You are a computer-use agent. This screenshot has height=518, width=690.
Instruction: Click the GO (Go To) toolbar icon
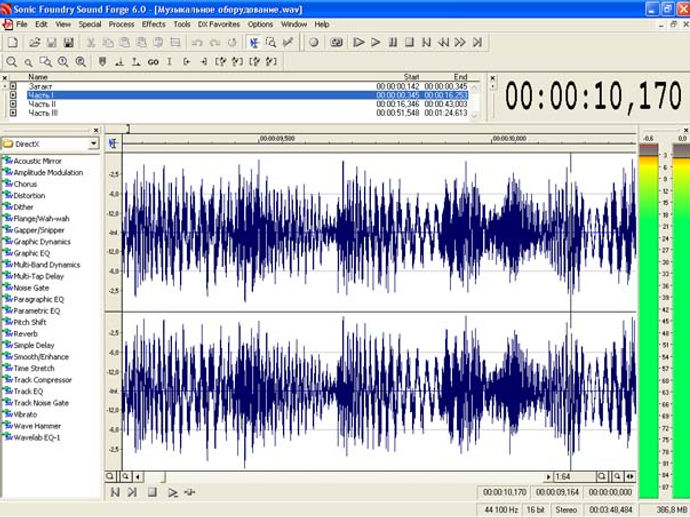pyautogui.click(x=153, y=62)
